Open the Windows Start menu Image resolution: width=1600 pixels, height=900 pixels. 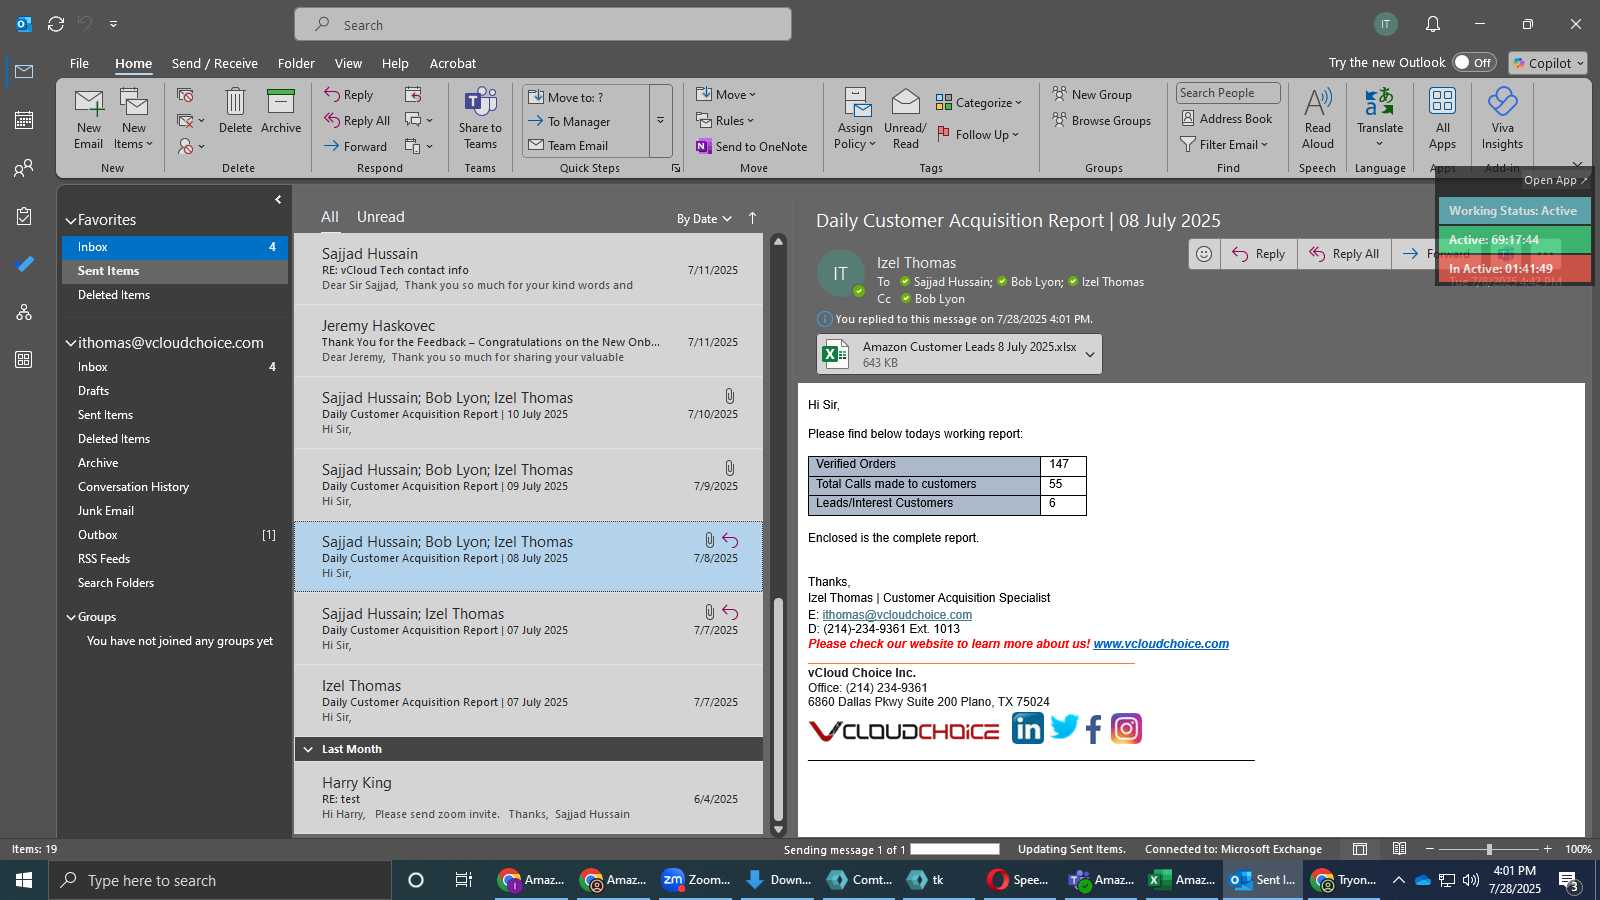tap(24, 880)
